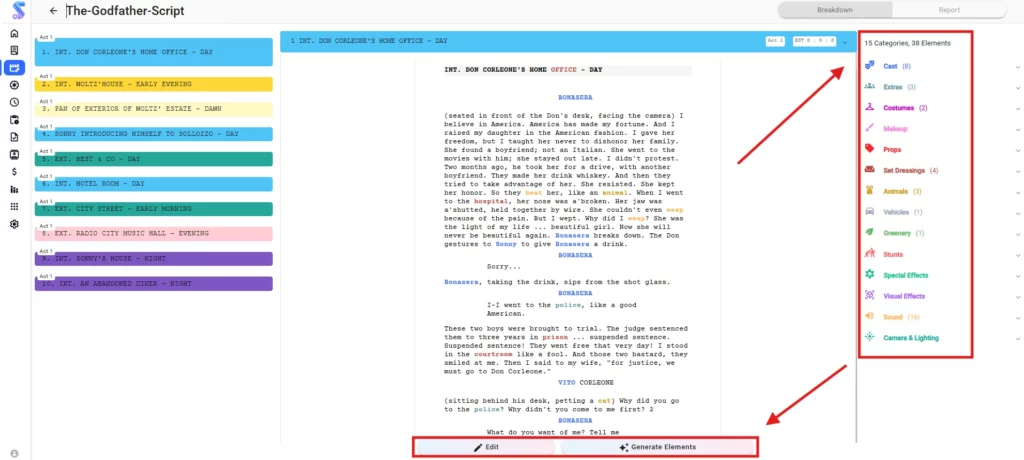Screen dimensions: 1024x460
Task: Click the highlighted word "courtroom" in script
Action: [x=495, y=353]
